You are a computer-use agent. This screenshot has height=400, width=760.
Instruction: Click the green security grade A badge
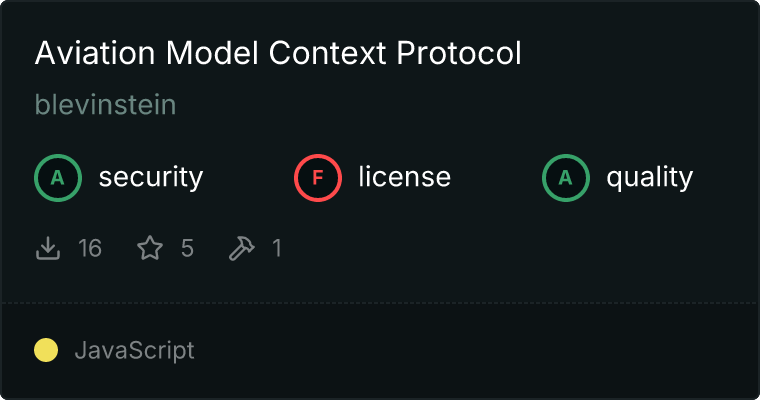(x=58, y=178)
